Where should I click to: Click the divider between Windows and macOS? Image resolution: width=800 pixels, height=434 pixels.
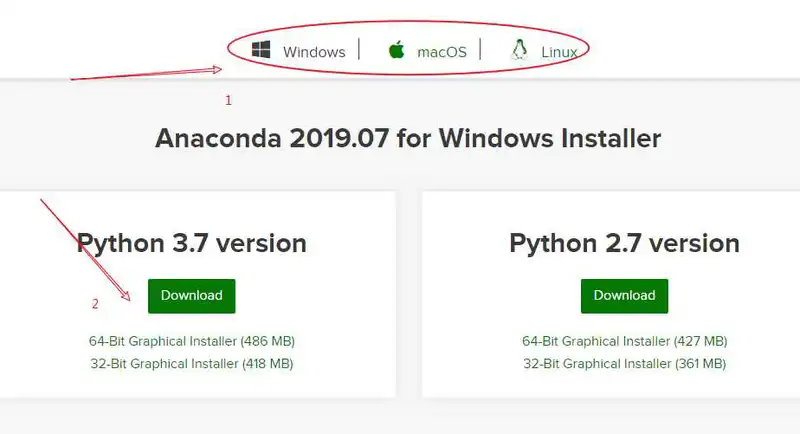(359, 49)
